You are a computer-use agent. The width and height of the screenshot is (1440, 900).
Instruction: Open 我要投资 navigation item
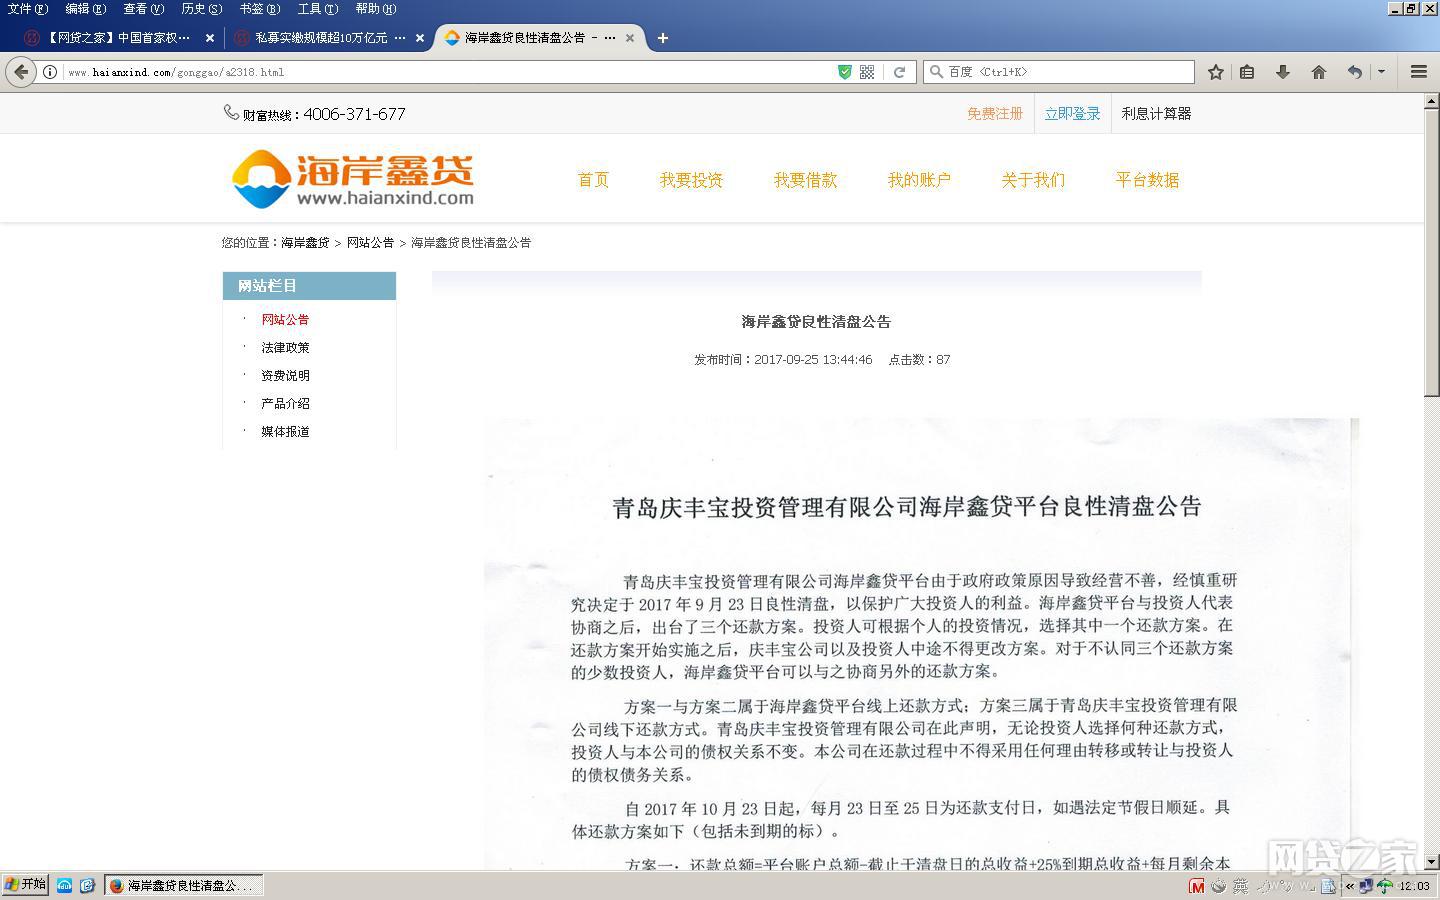pyautogui.click(x=691, y=180)
